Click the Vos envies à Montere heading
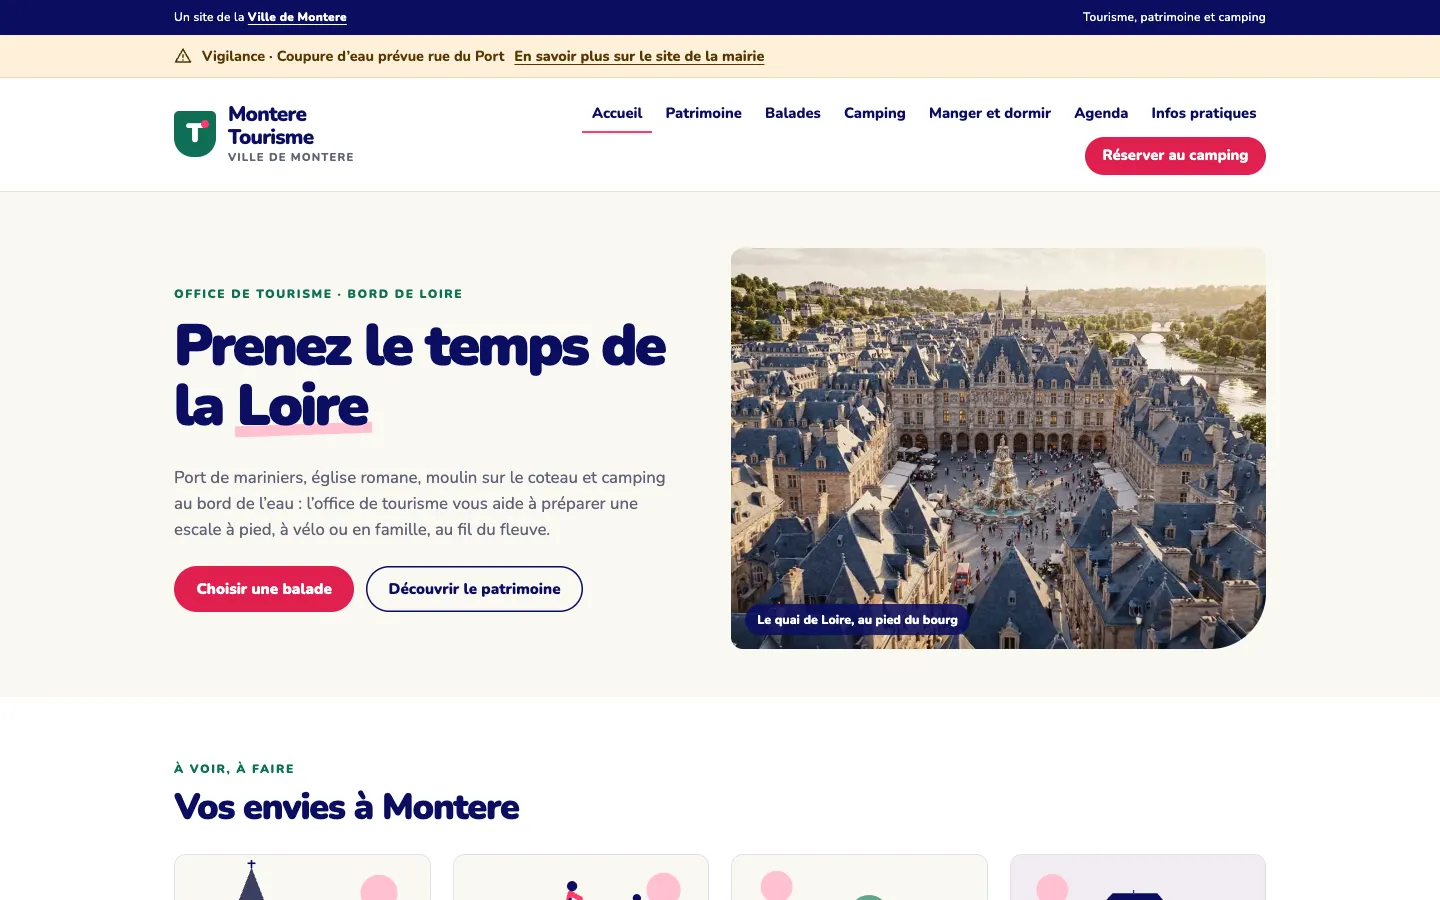Viewport: 1440px width, 900px height. [347, 807]
